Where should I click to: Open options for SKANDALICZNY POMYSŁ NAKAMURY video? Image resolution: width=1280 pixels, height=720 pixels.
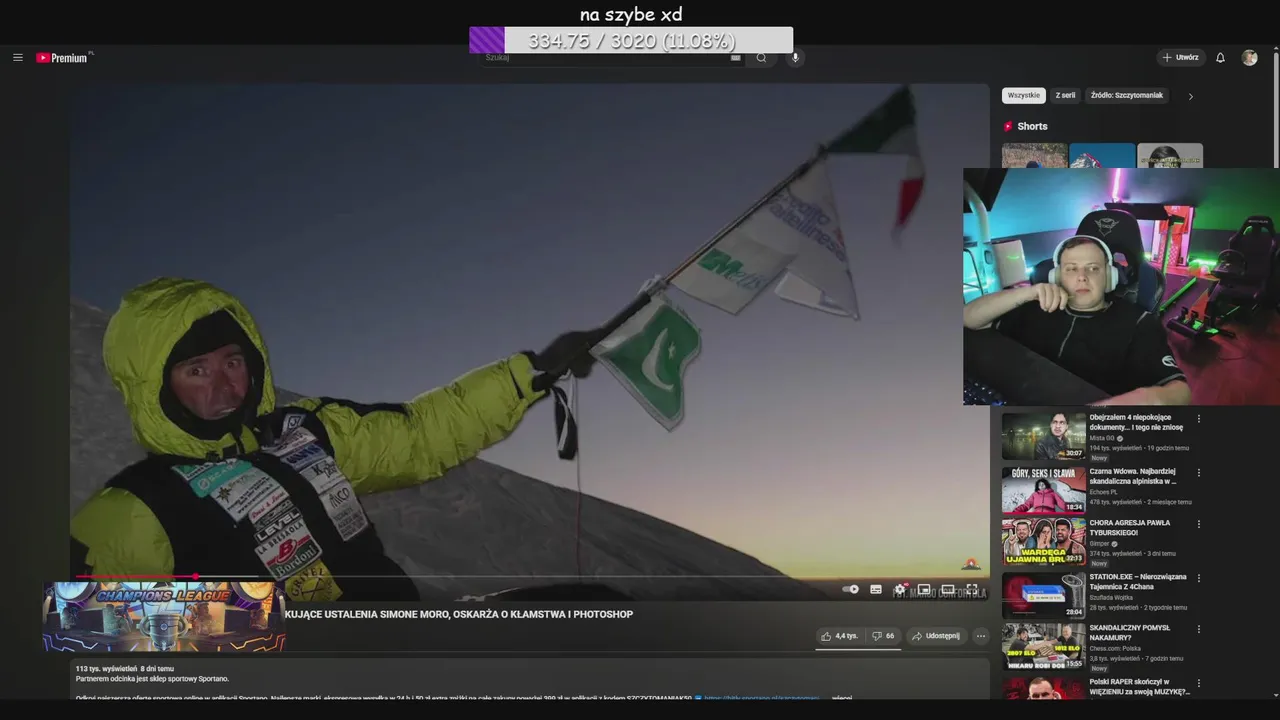point(1199,630)
